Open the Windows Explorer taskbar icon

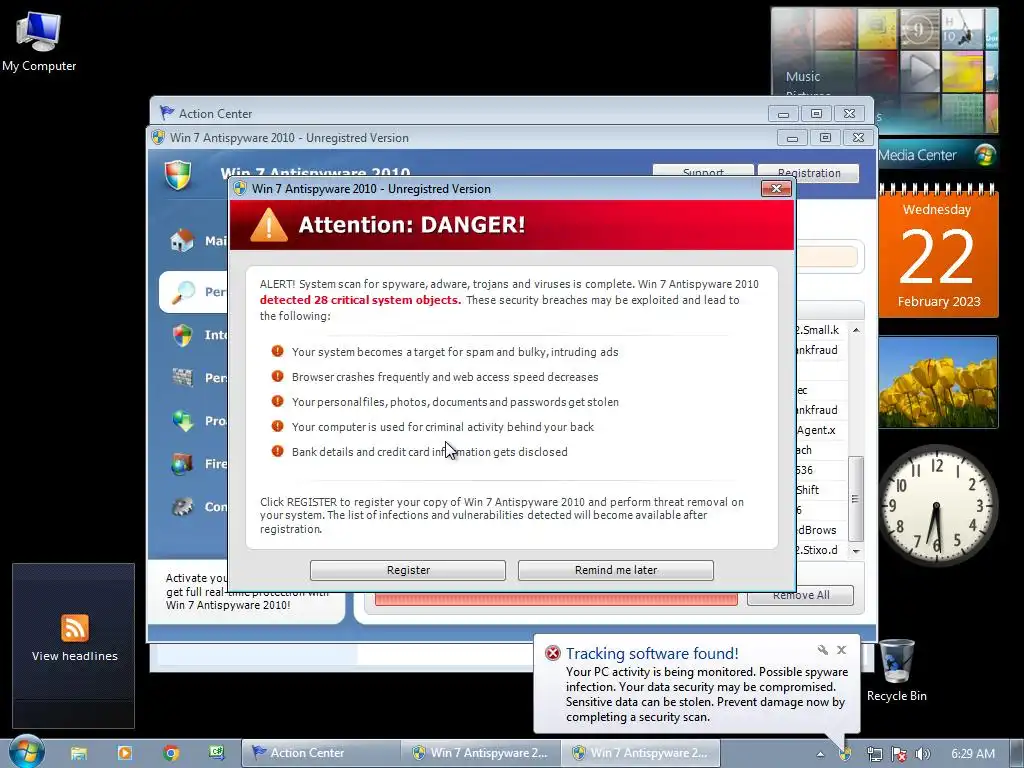pyautogui.click(x=79, y=753)
